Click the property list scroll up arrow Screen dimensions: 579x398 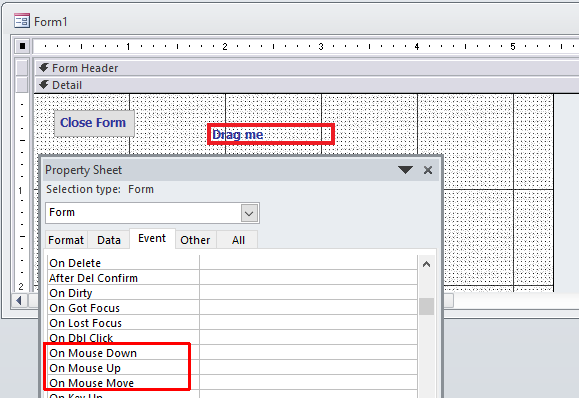point(426,264)
